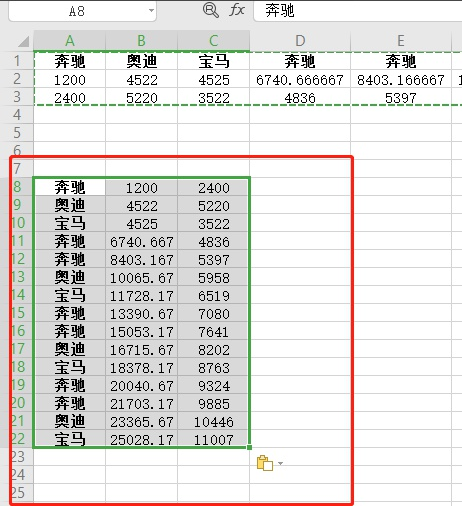Click cell C22 with value 11007
The width and height of the screenshot is (462, 506).
(214, 439)
